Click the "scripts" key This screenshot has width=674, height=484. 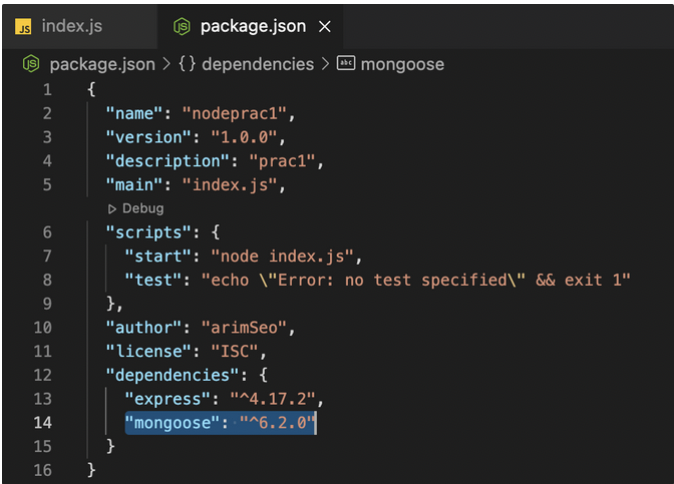(x=148, y=233)
